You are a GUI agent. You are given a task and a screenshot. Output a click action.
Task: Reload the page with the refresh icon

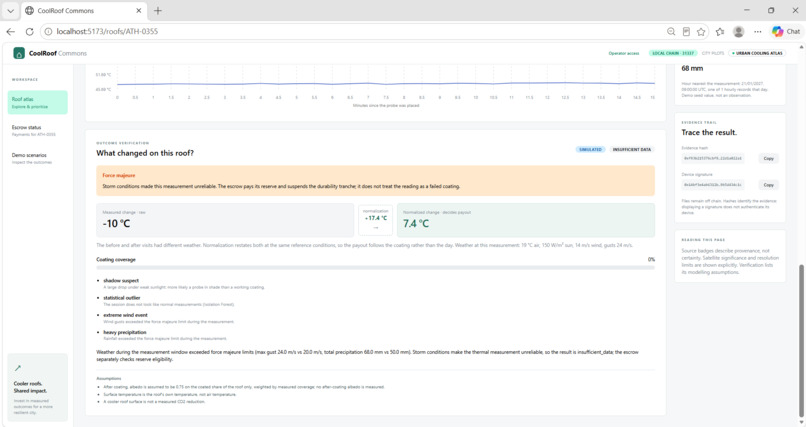coord(29,31)
